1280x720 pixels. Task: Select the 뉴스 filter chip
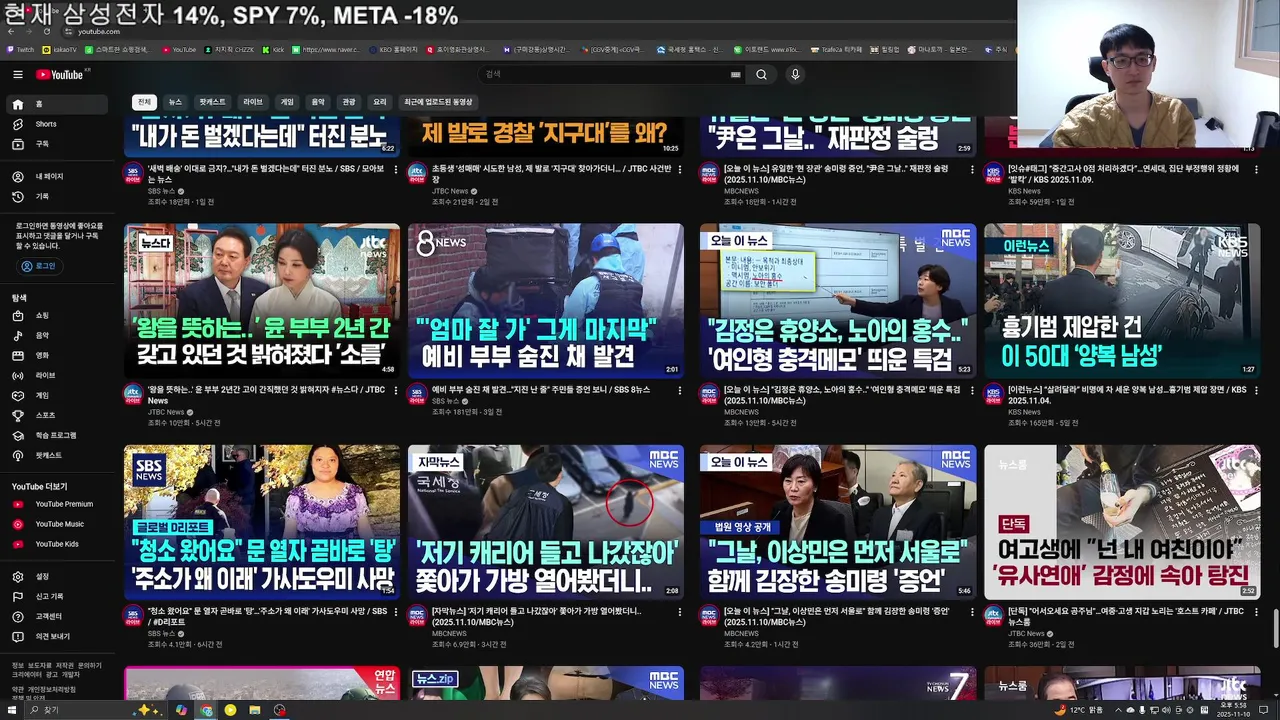[x=175, y=102]
